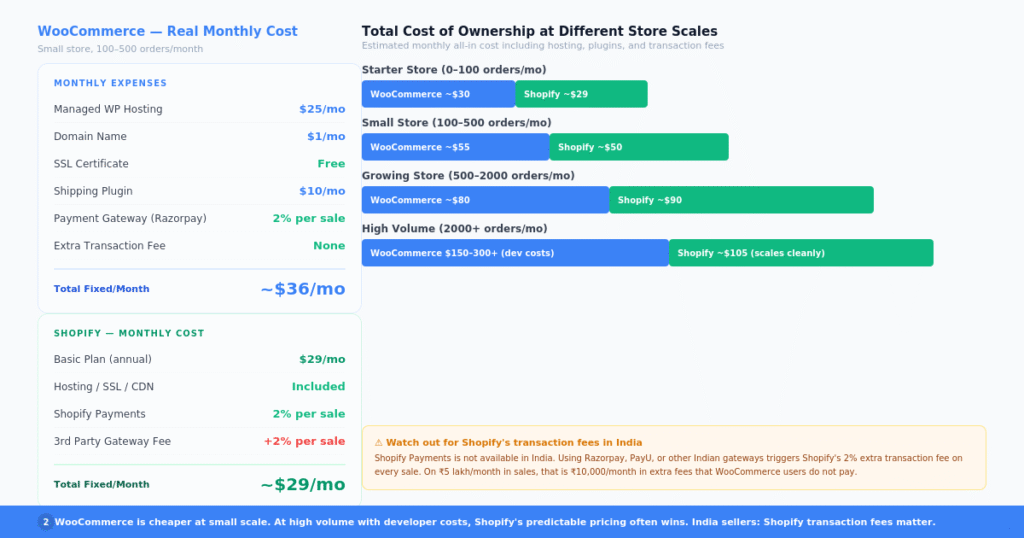Click the 'MONTHLY EXPENSES' heading

(x=110, y=83)
